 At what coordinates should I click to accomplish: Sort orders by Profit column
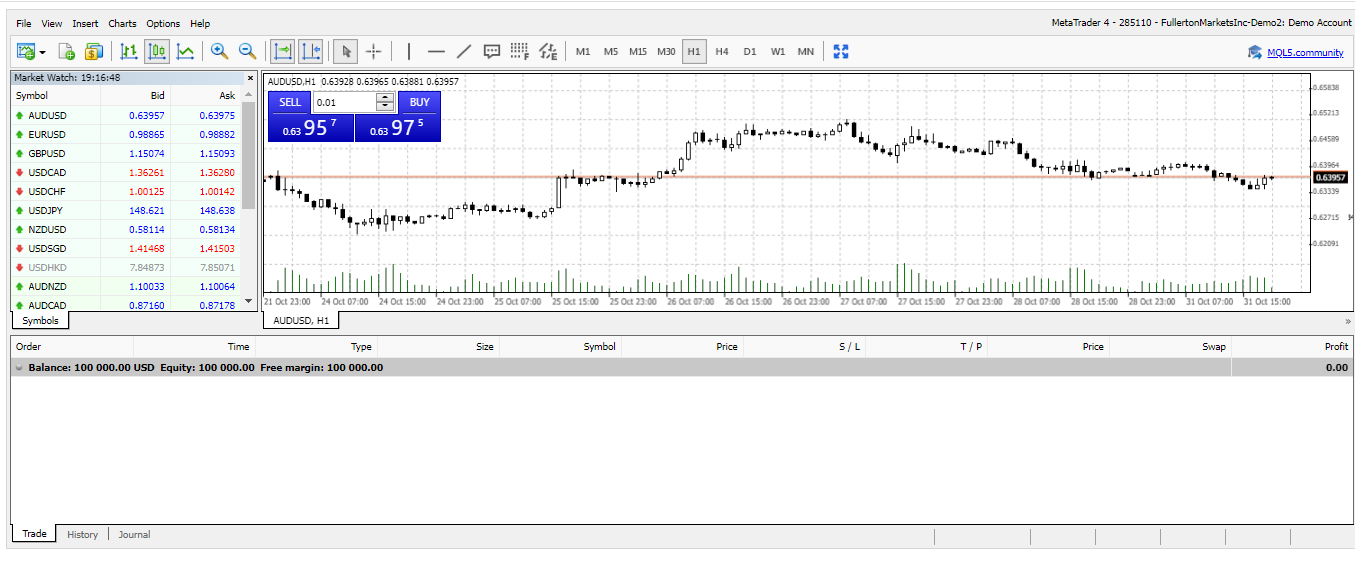pos(1336,347)
